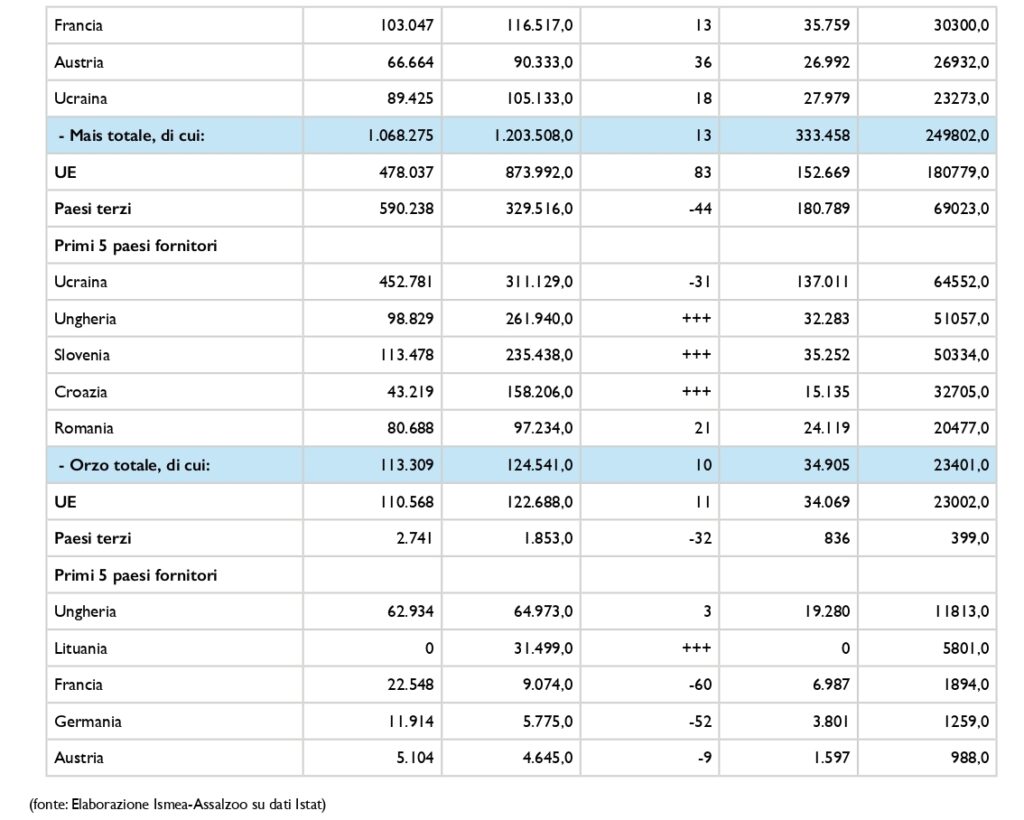Select the value 1.853,0
1024x820 pixels.
tap(549, 539)
